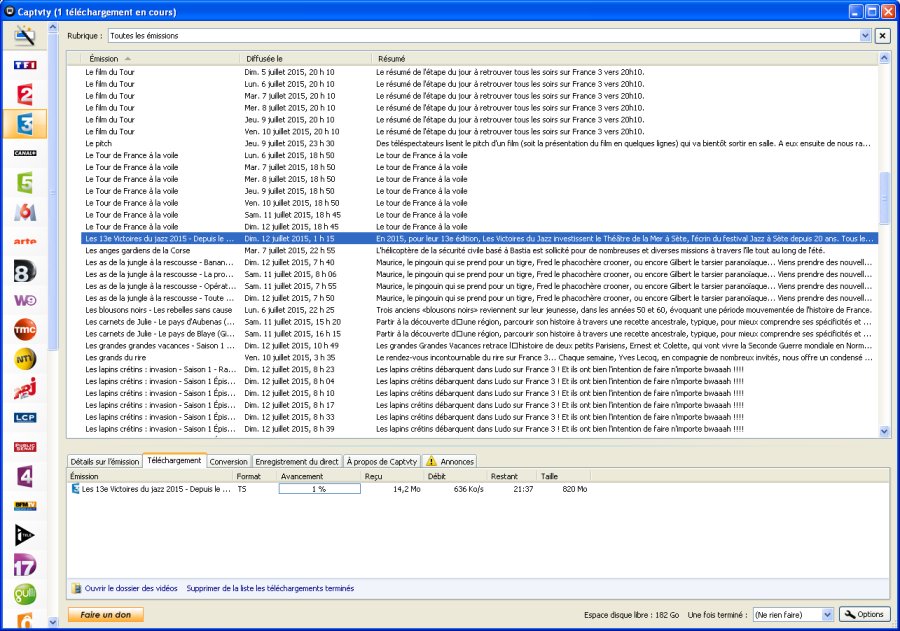
Task: Select the TF1 channel icon
Action: click(25, 66)
